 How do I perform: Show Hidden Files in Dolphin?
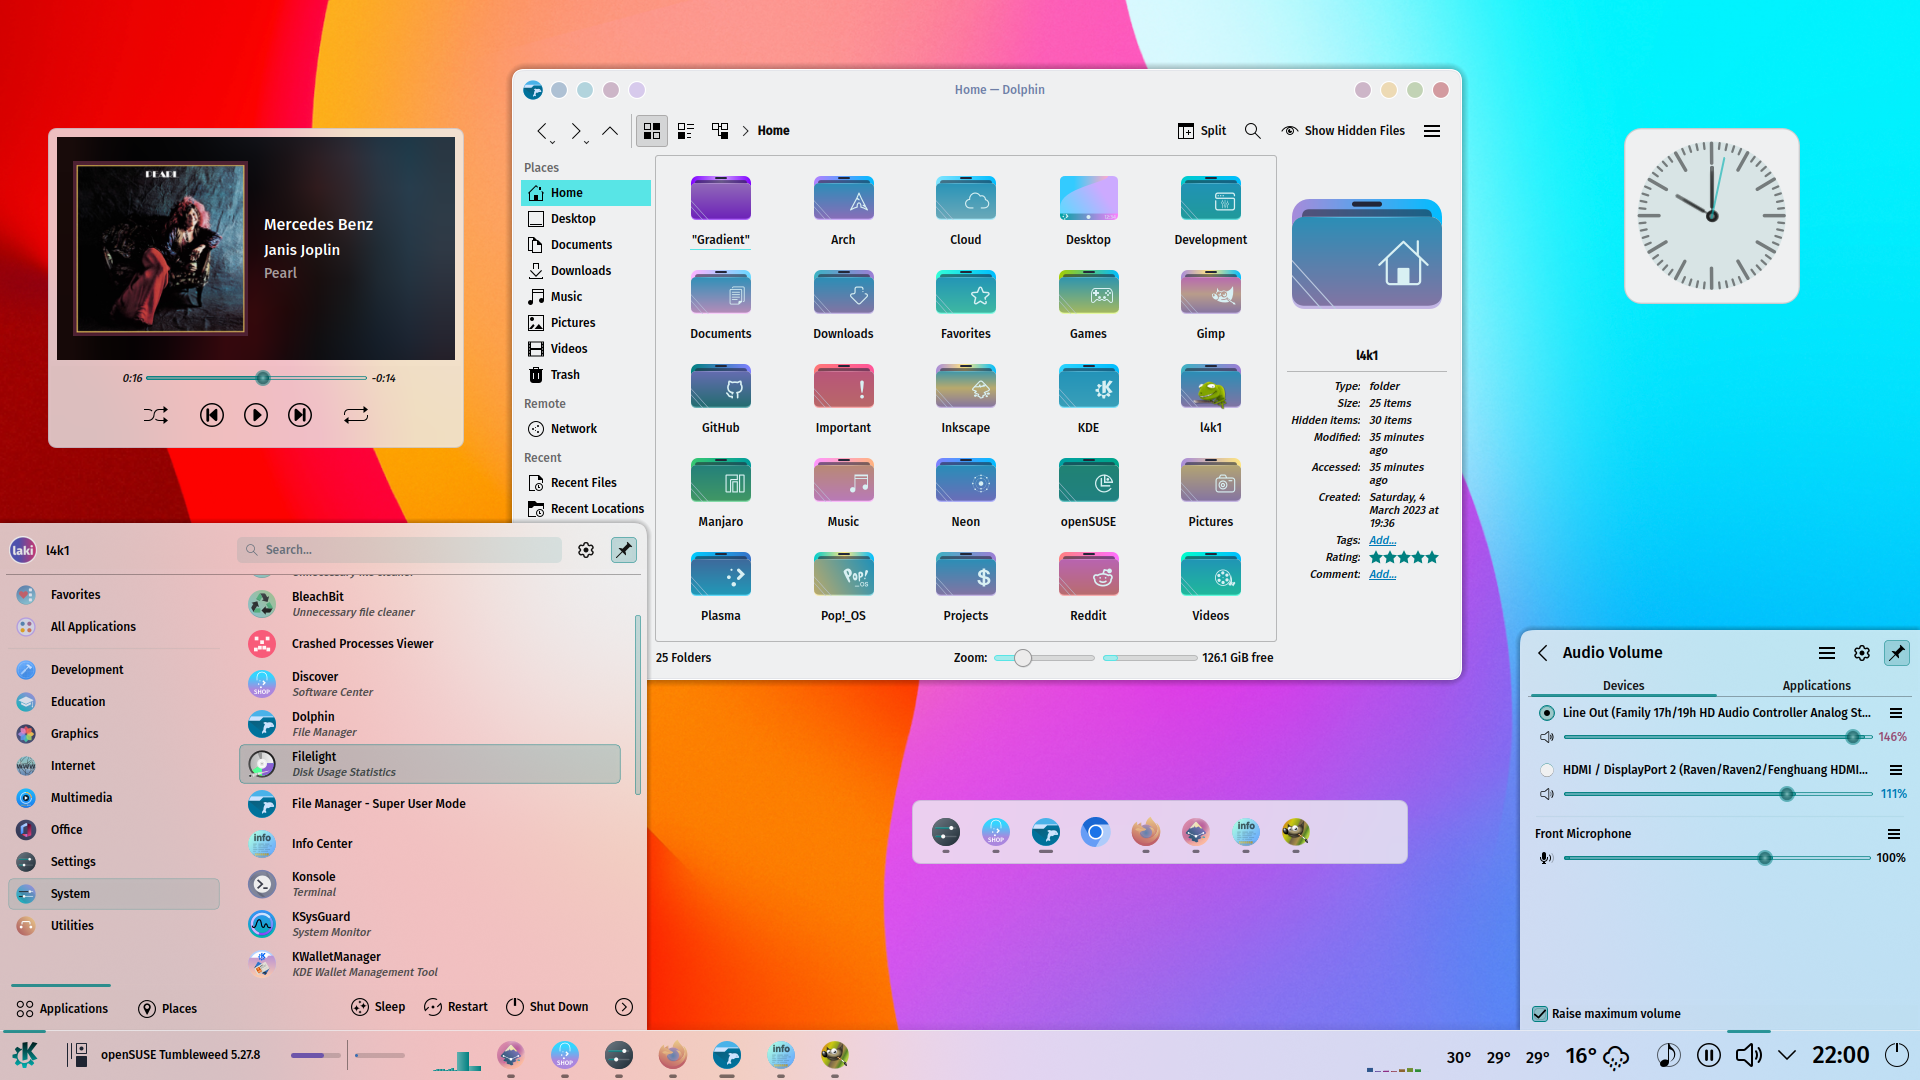click(1343, 131)
